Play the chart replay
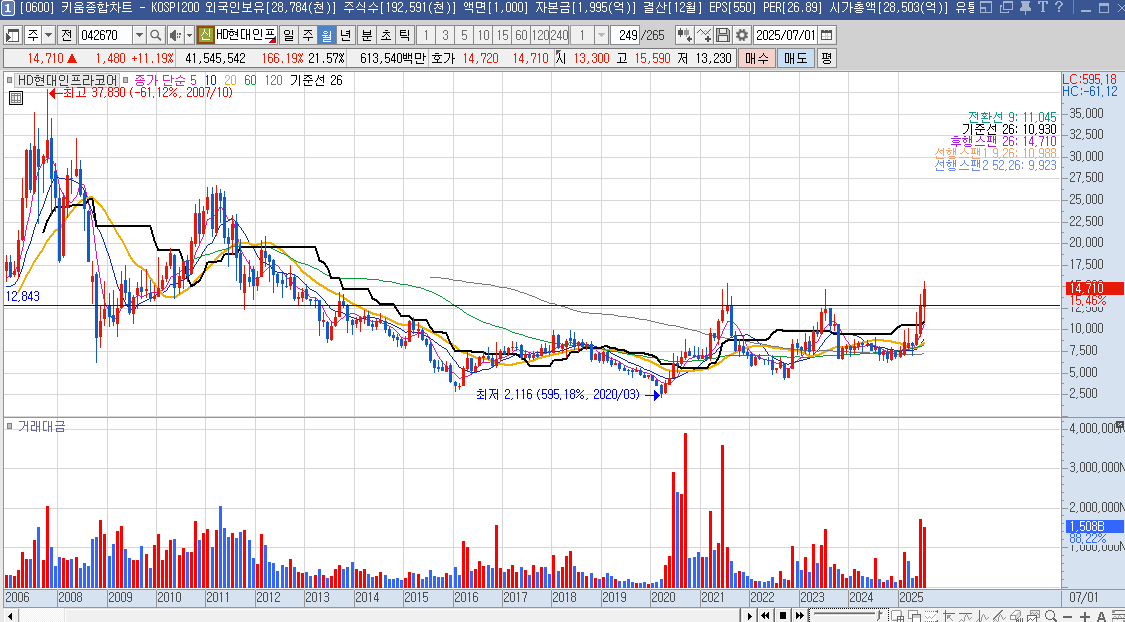The width and height of the screenshot is (1125, 622). [749, 616]
